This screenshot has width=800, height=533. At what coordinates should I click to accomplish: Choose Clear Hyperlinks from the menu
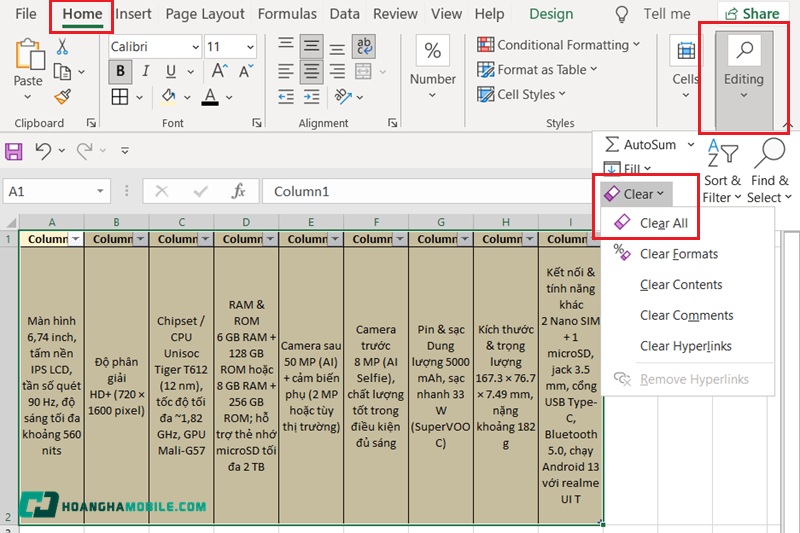tap(687, 346)
